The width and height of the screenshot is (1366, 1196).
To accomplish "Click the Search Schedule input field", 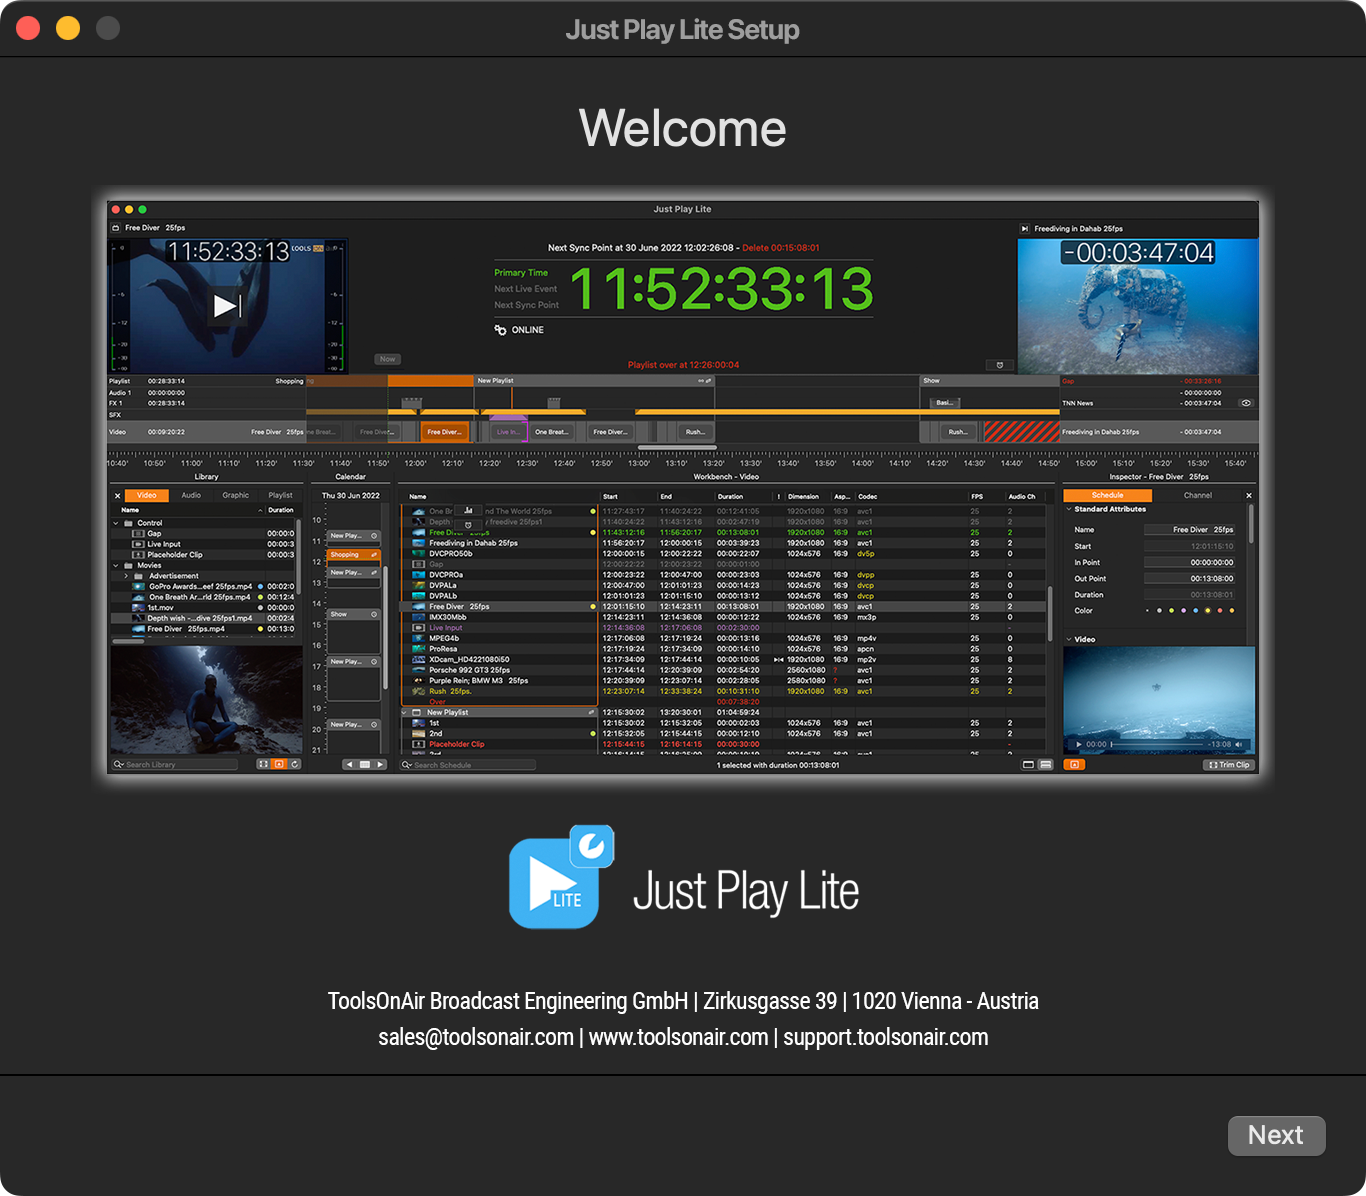I will coord(472,765).
